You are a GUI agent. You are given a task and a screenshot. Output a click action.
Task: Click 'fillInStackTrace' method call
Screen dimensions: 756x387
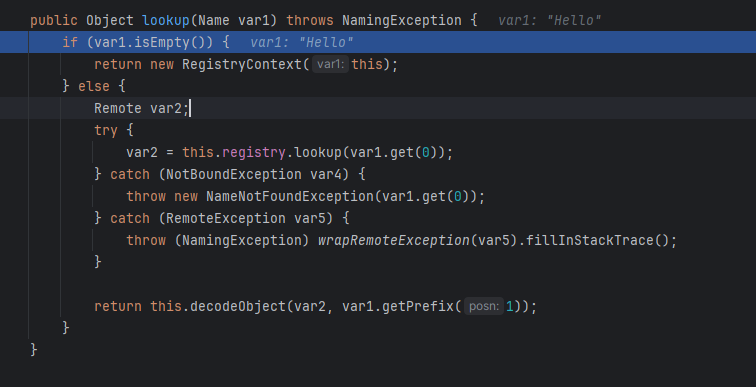[589, 240]
